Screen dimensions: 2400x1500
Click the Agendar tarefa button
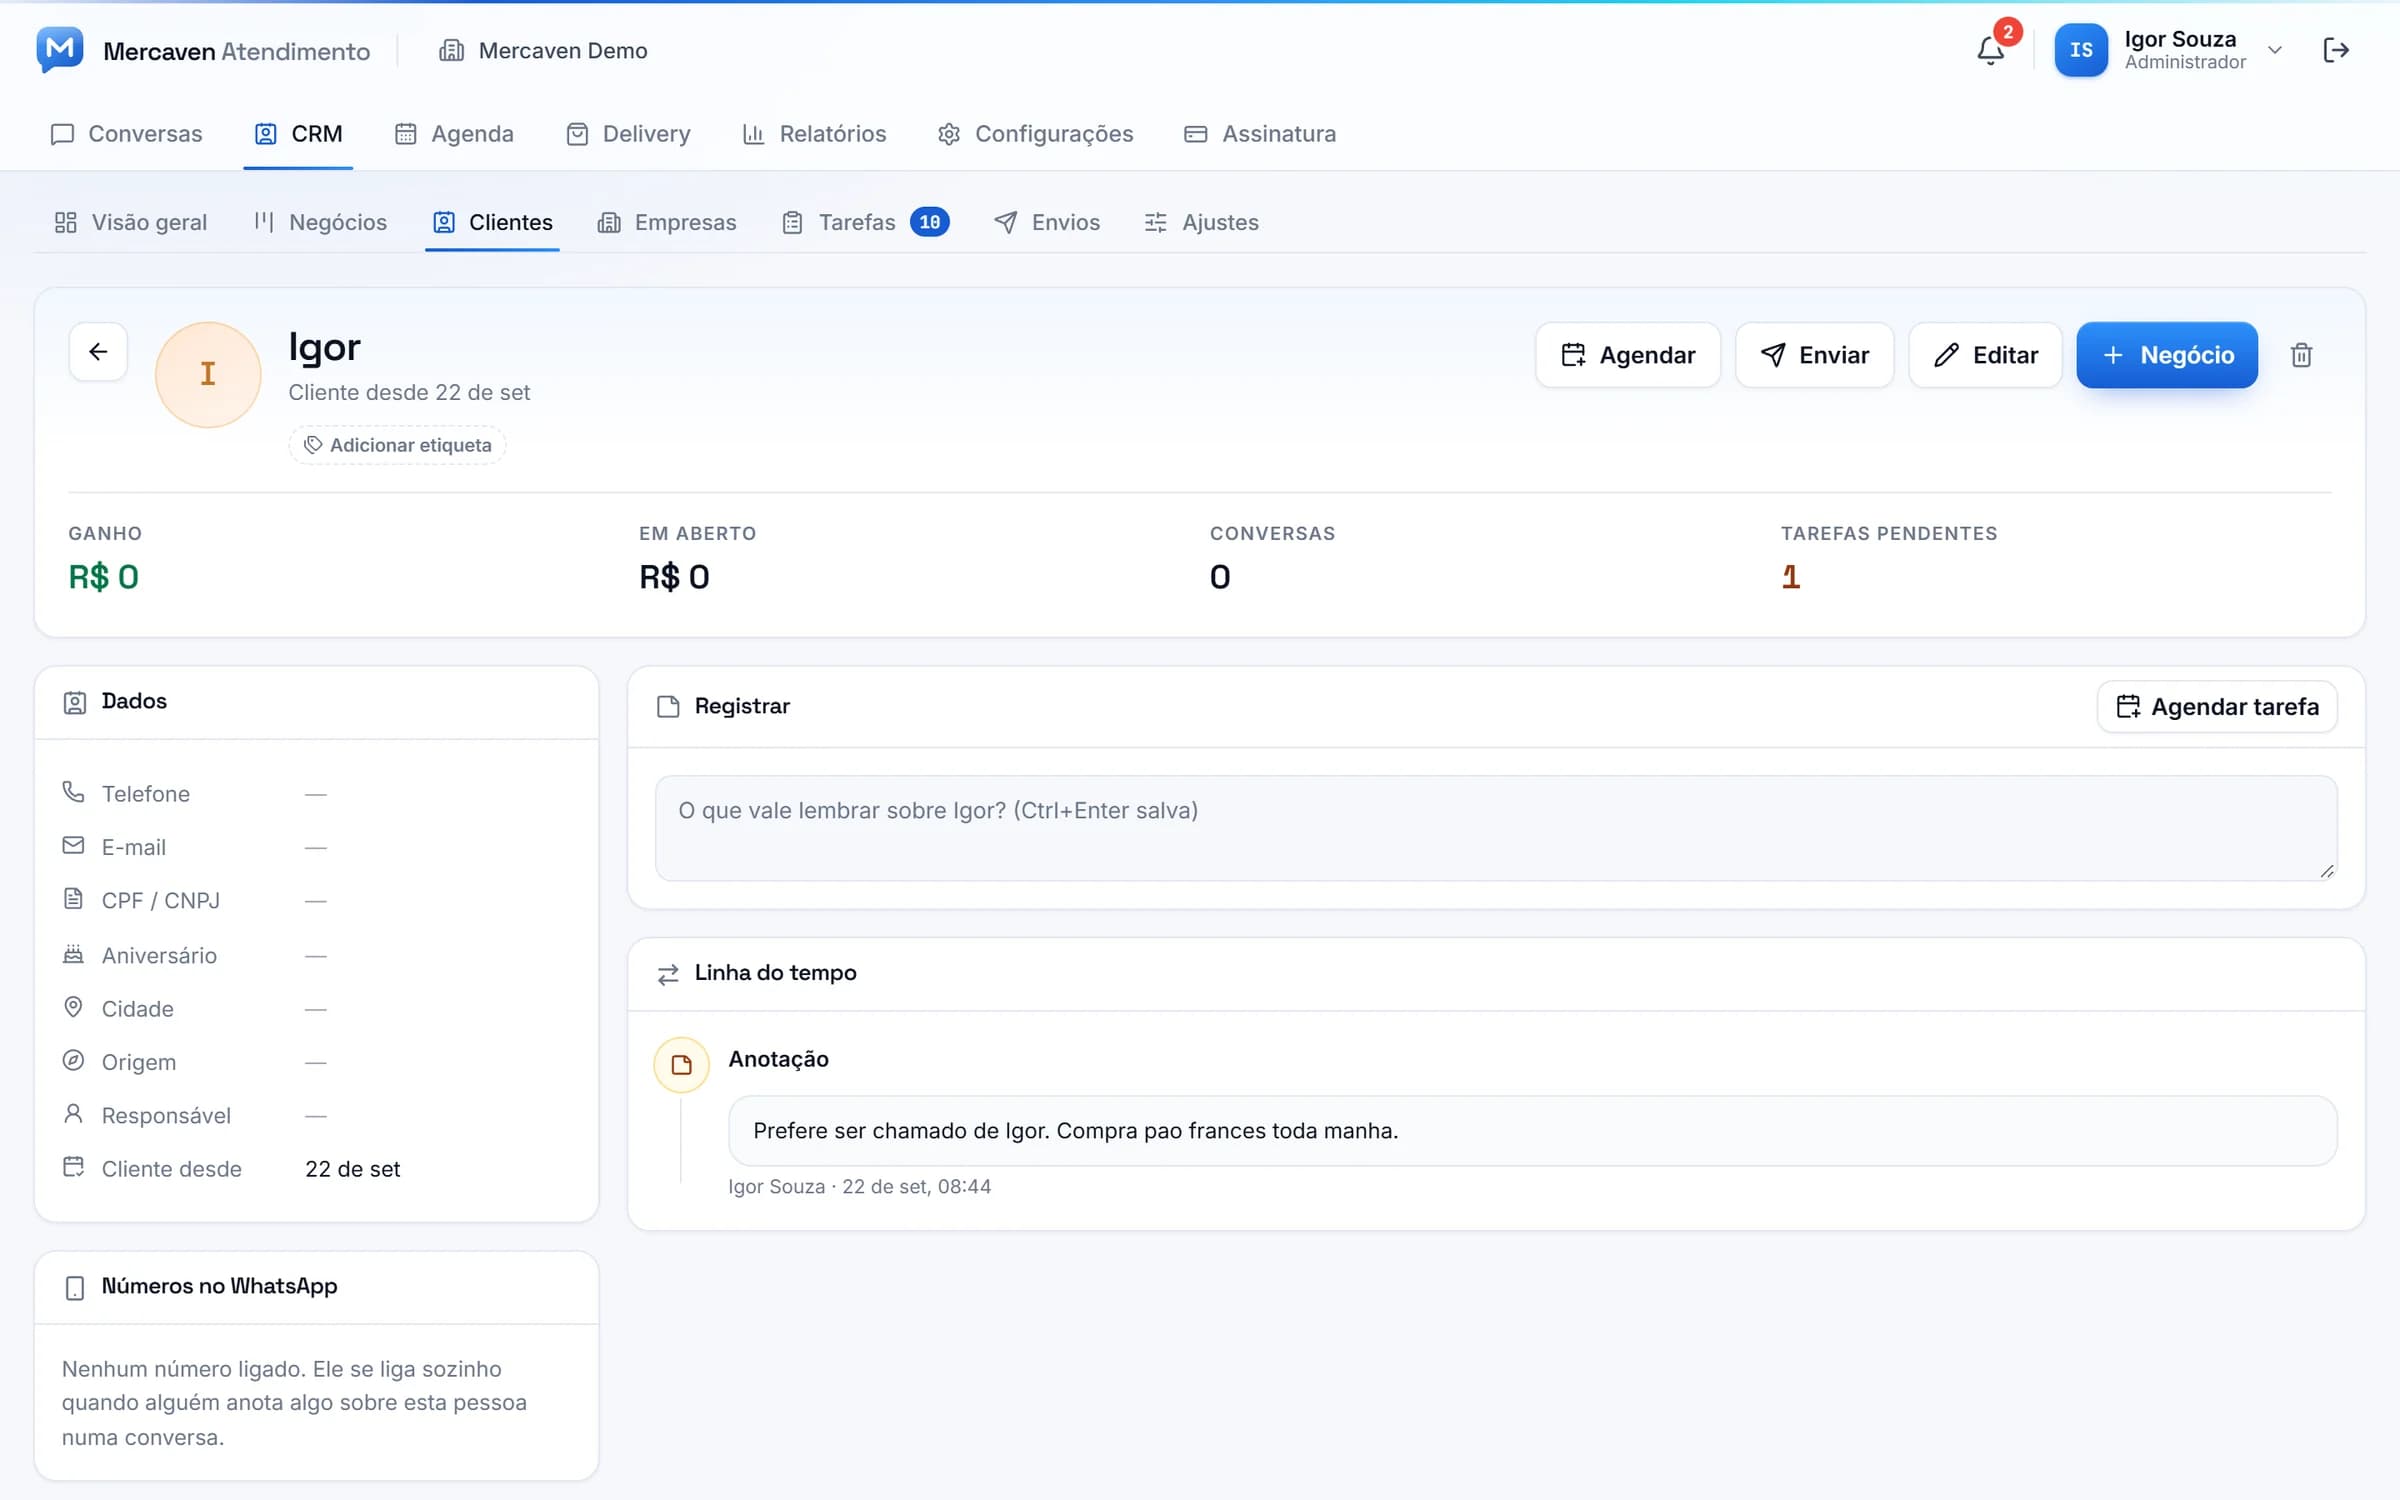coord(2217,707)
